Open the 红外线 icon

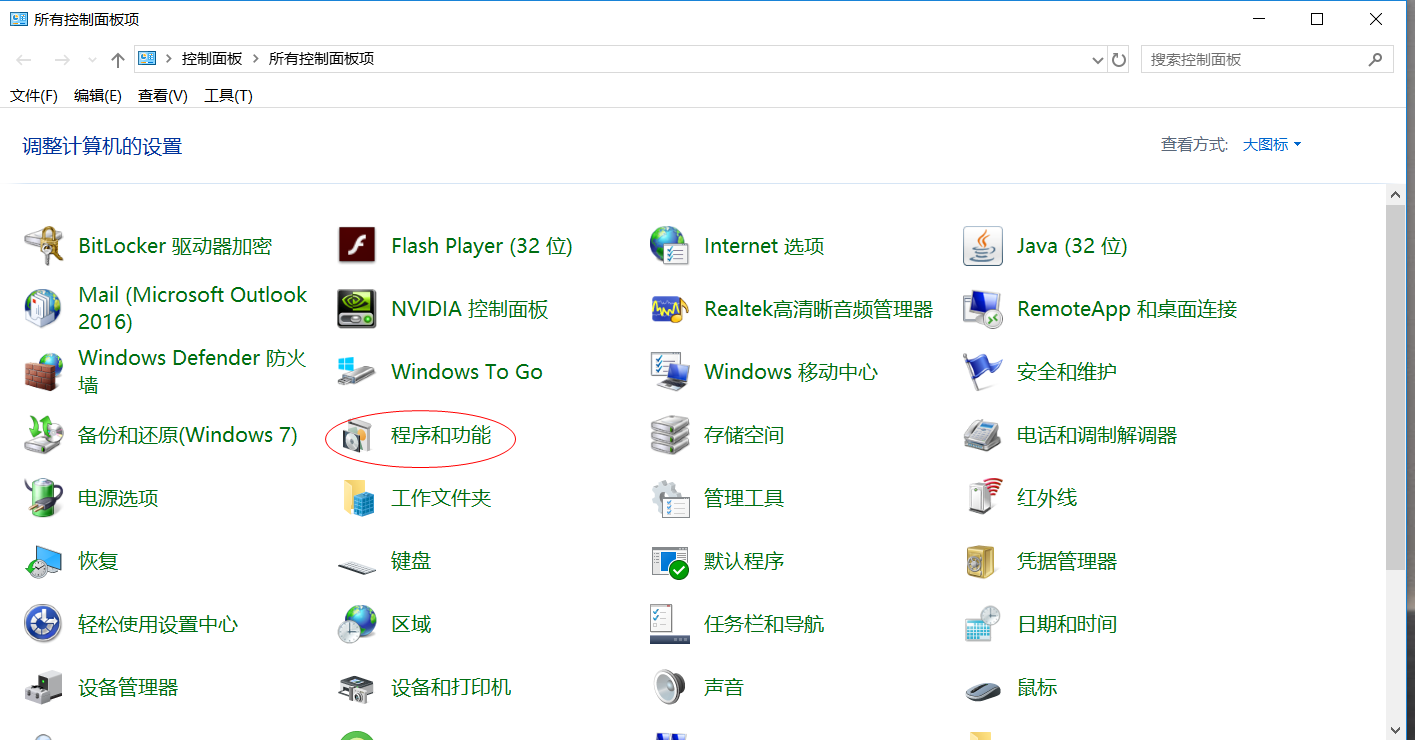pyautogui.click(x=983, y=498)
